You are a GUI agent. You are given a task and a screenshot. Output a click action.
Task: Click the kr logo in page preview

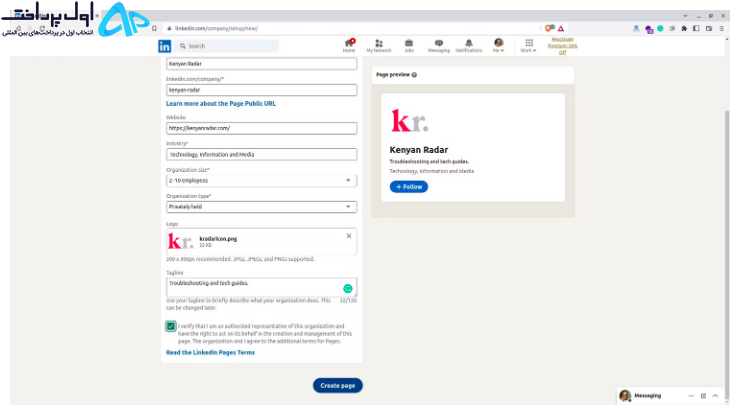pos(409,121)
